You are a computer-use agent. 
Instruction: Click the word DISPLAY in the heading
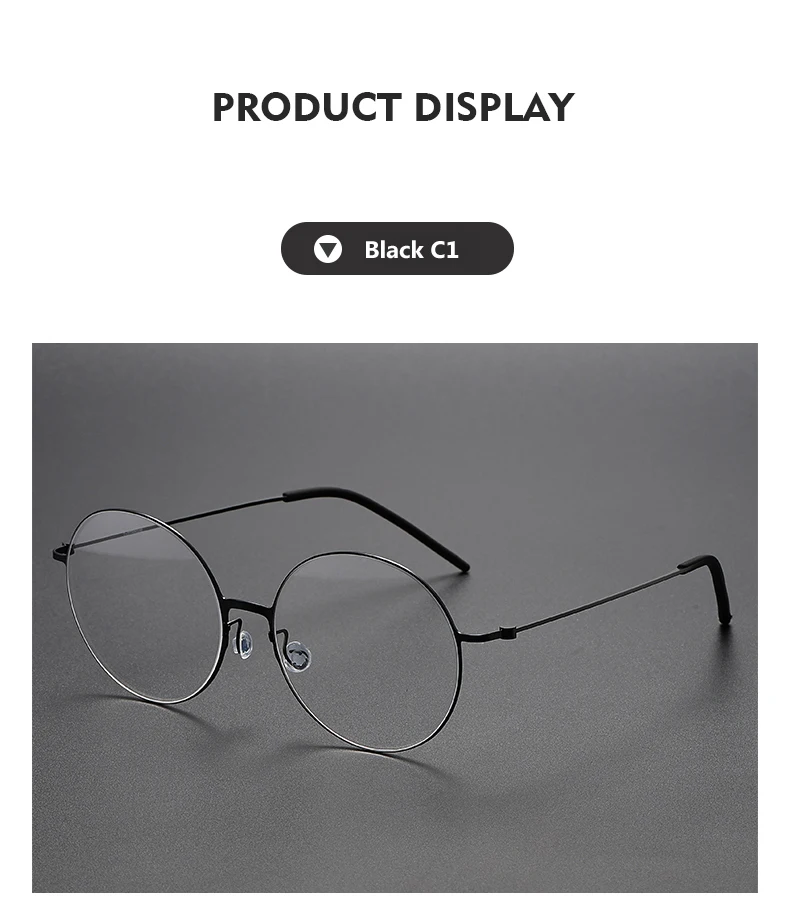(x=494, y=107)
